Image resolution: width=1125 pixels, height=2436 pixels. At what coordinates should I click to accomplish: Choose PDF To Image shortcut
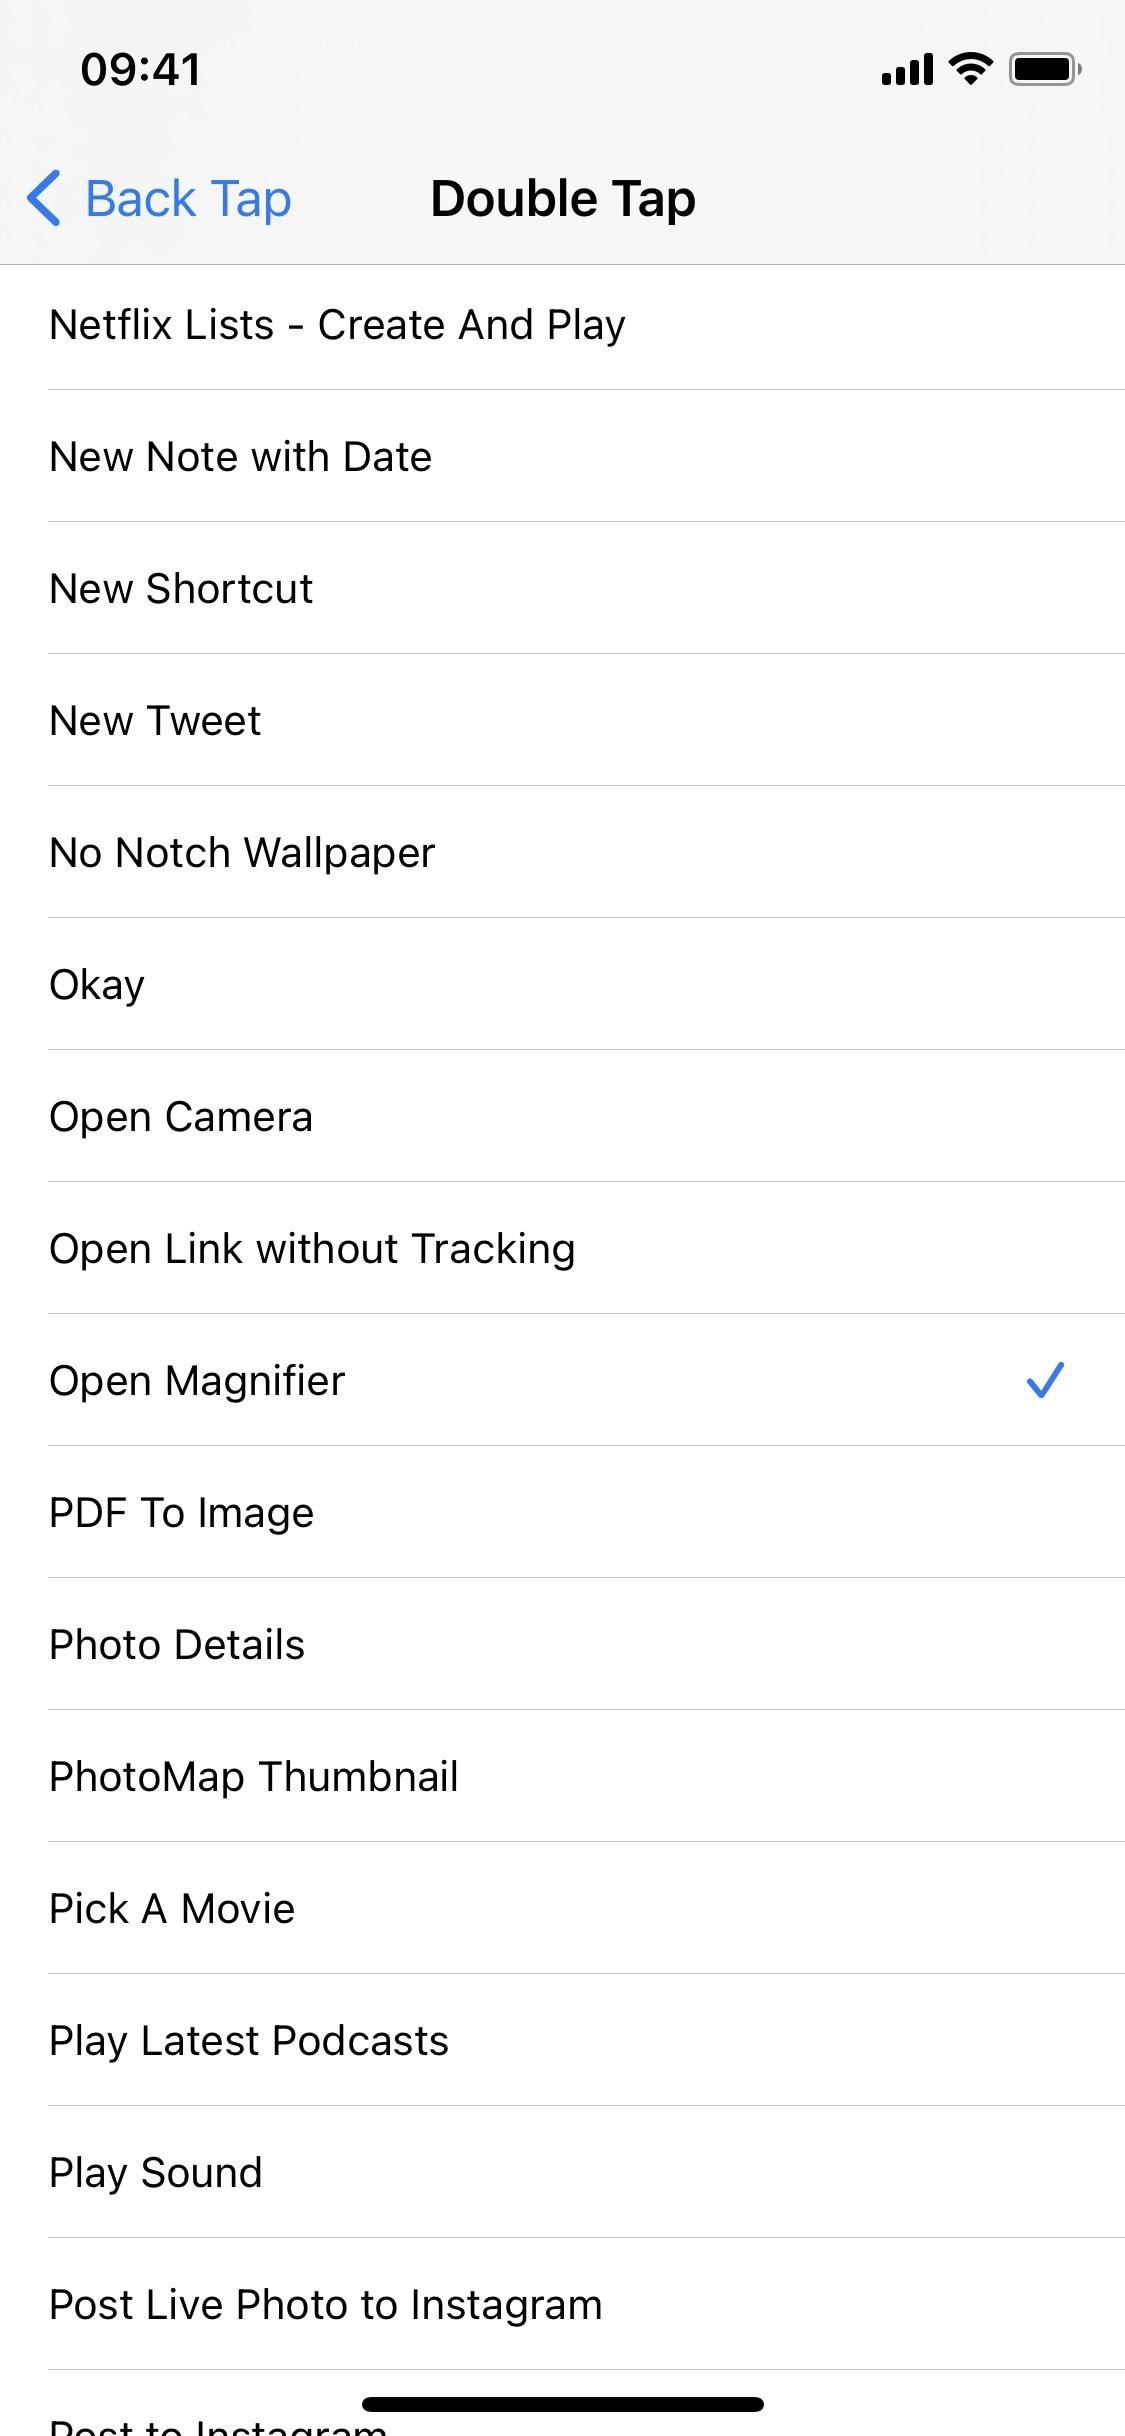[x=562, y=1512]
